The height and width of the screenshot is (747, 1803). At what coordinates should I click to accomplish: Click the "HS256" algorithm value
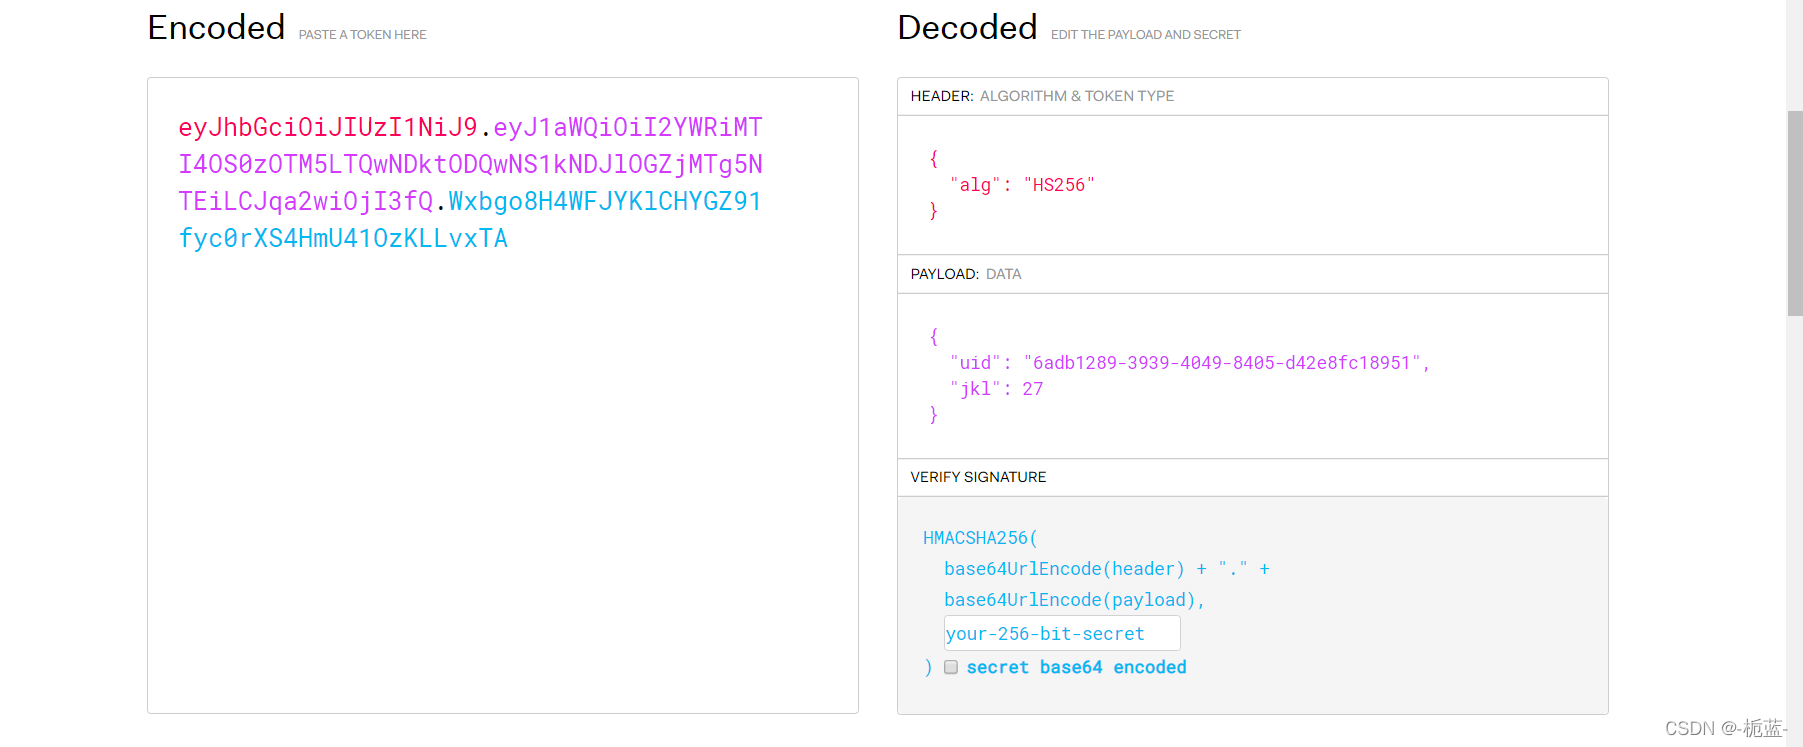[x=1059, y=185]
